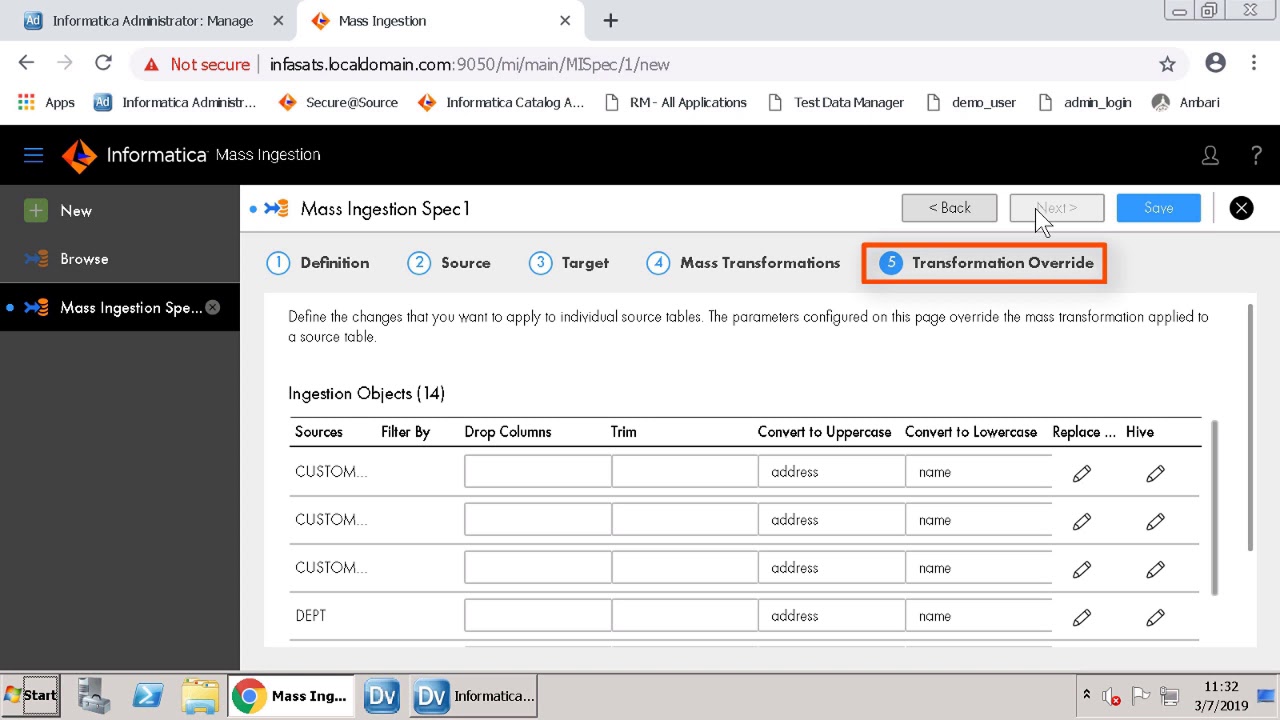Close the spec editor with X icon
Screen dimensions: 1280x720
pyautogui.click(x=1241, y=208)
